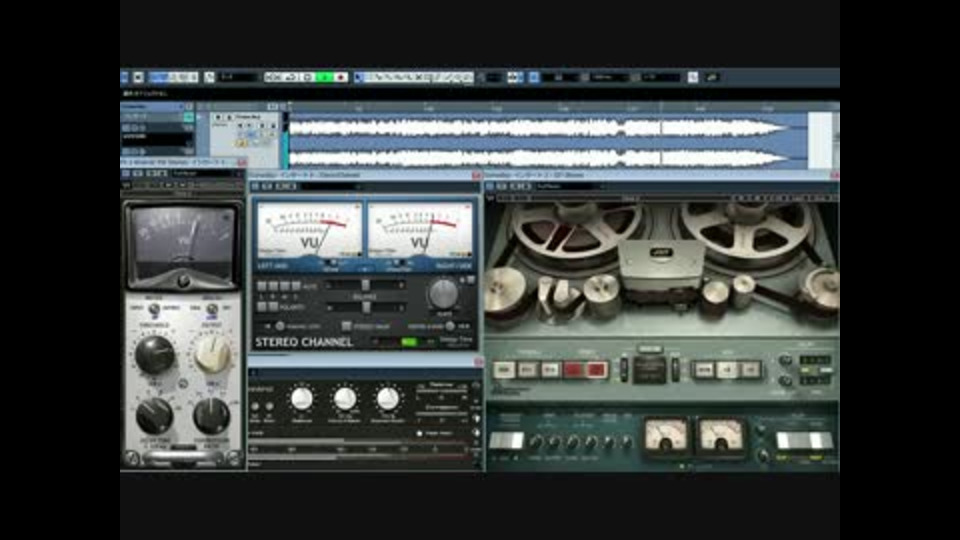Viewport: 960px width, 540px height.
Task: Flip the left round switch above STEREO CHANNEL
Action: click(x=280, y=326)
